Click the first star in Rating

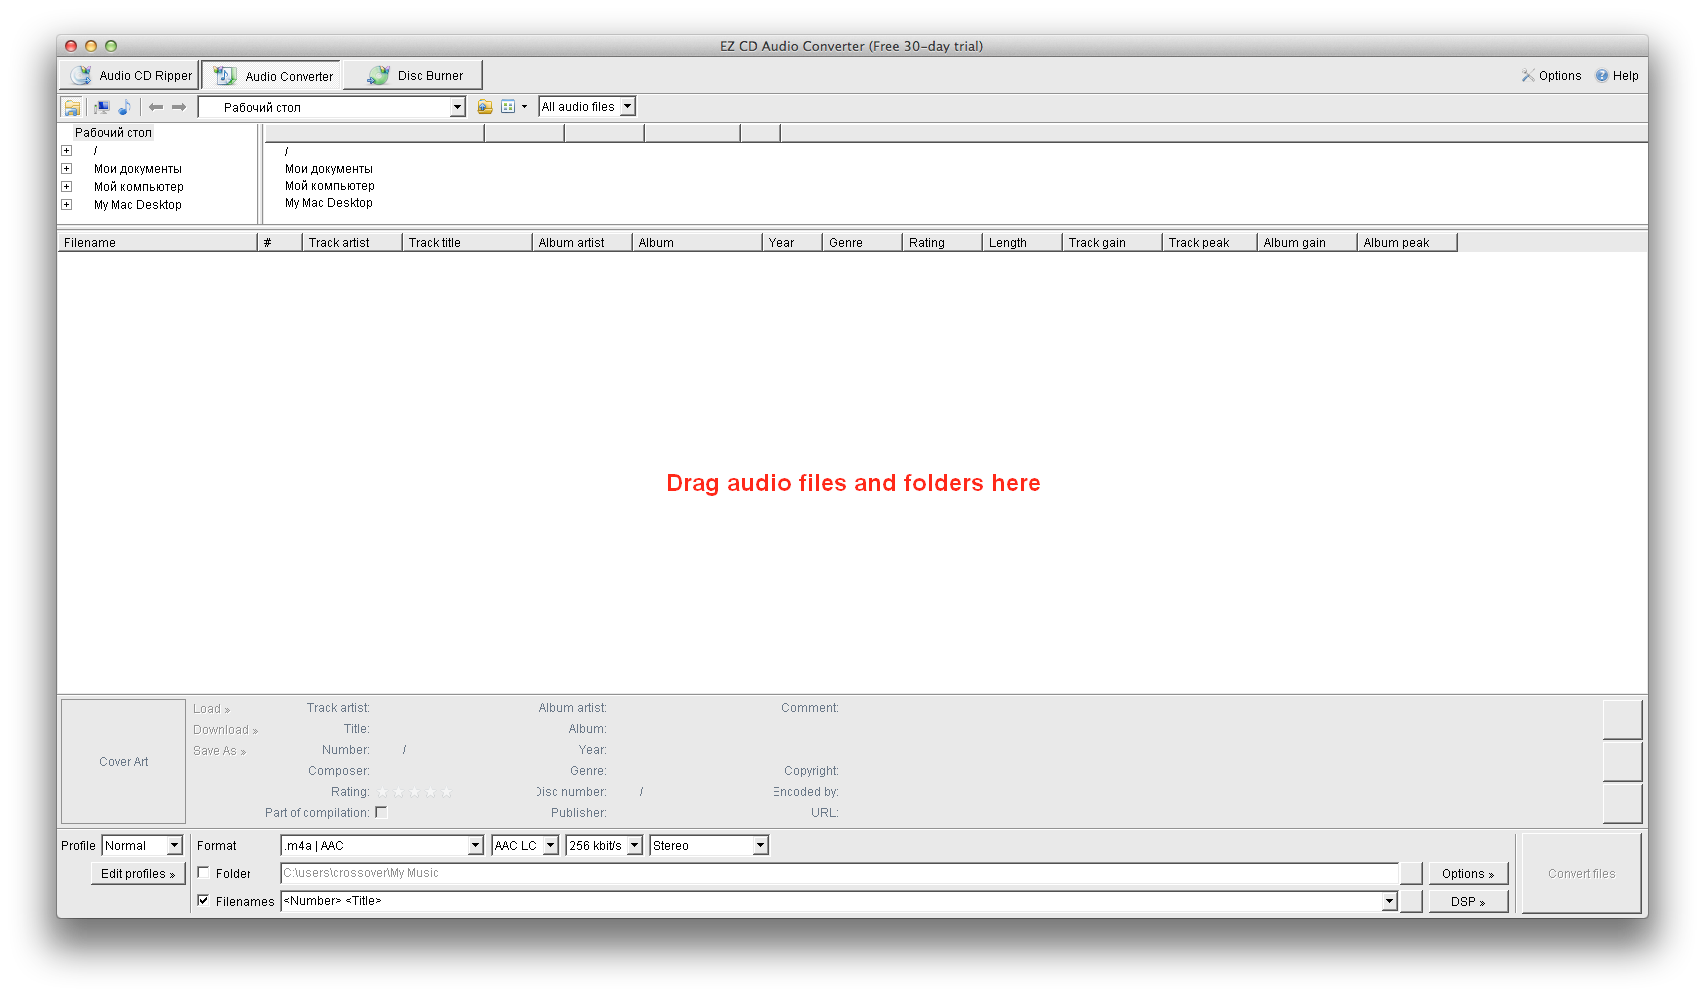coord(382,792)
